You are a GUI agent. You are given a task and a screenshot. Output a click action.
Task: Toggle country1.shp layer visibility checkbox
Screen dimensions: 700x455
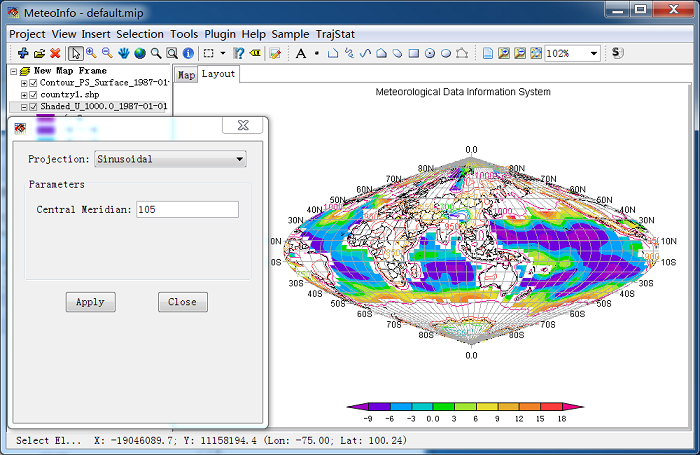(33, 95)
